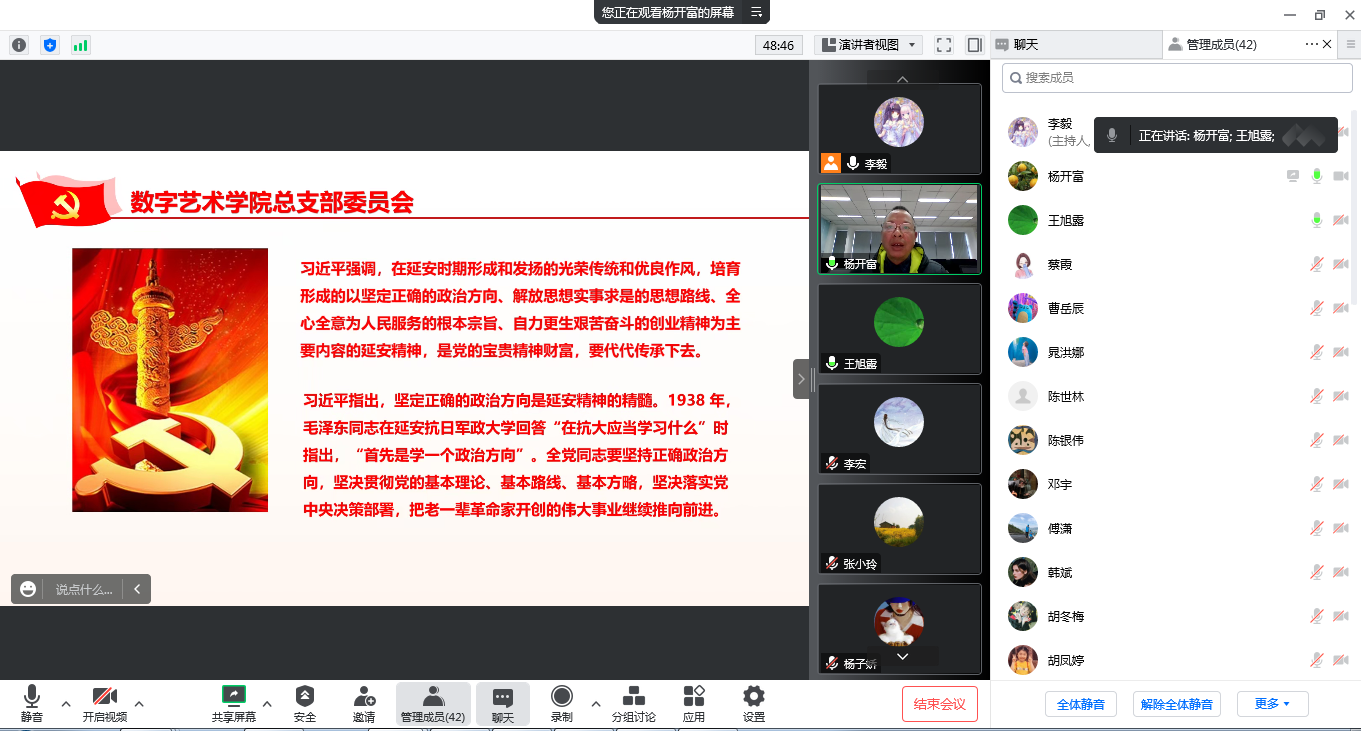Turn on video (开启视频)
Screen dimensions: 1361x731
[x=105, y=703]
